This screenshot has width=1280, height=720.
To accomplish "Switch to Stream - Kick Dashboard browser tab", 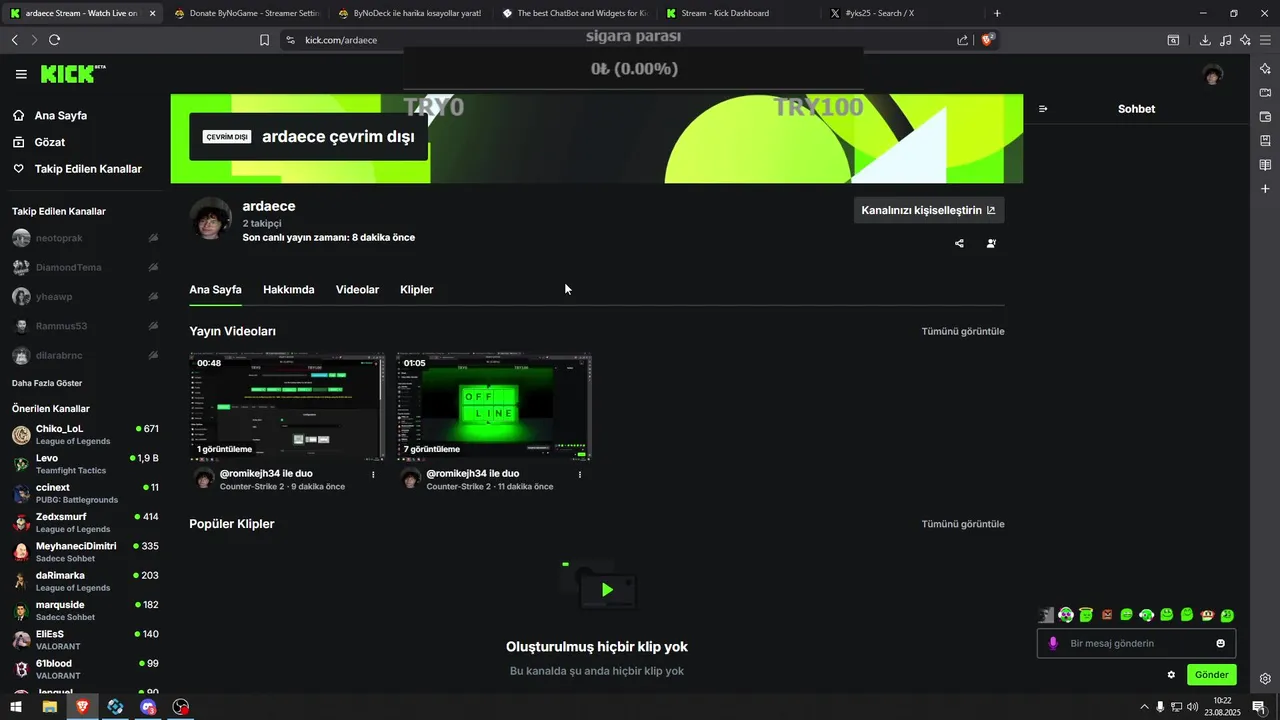I will tap(736, 13).
